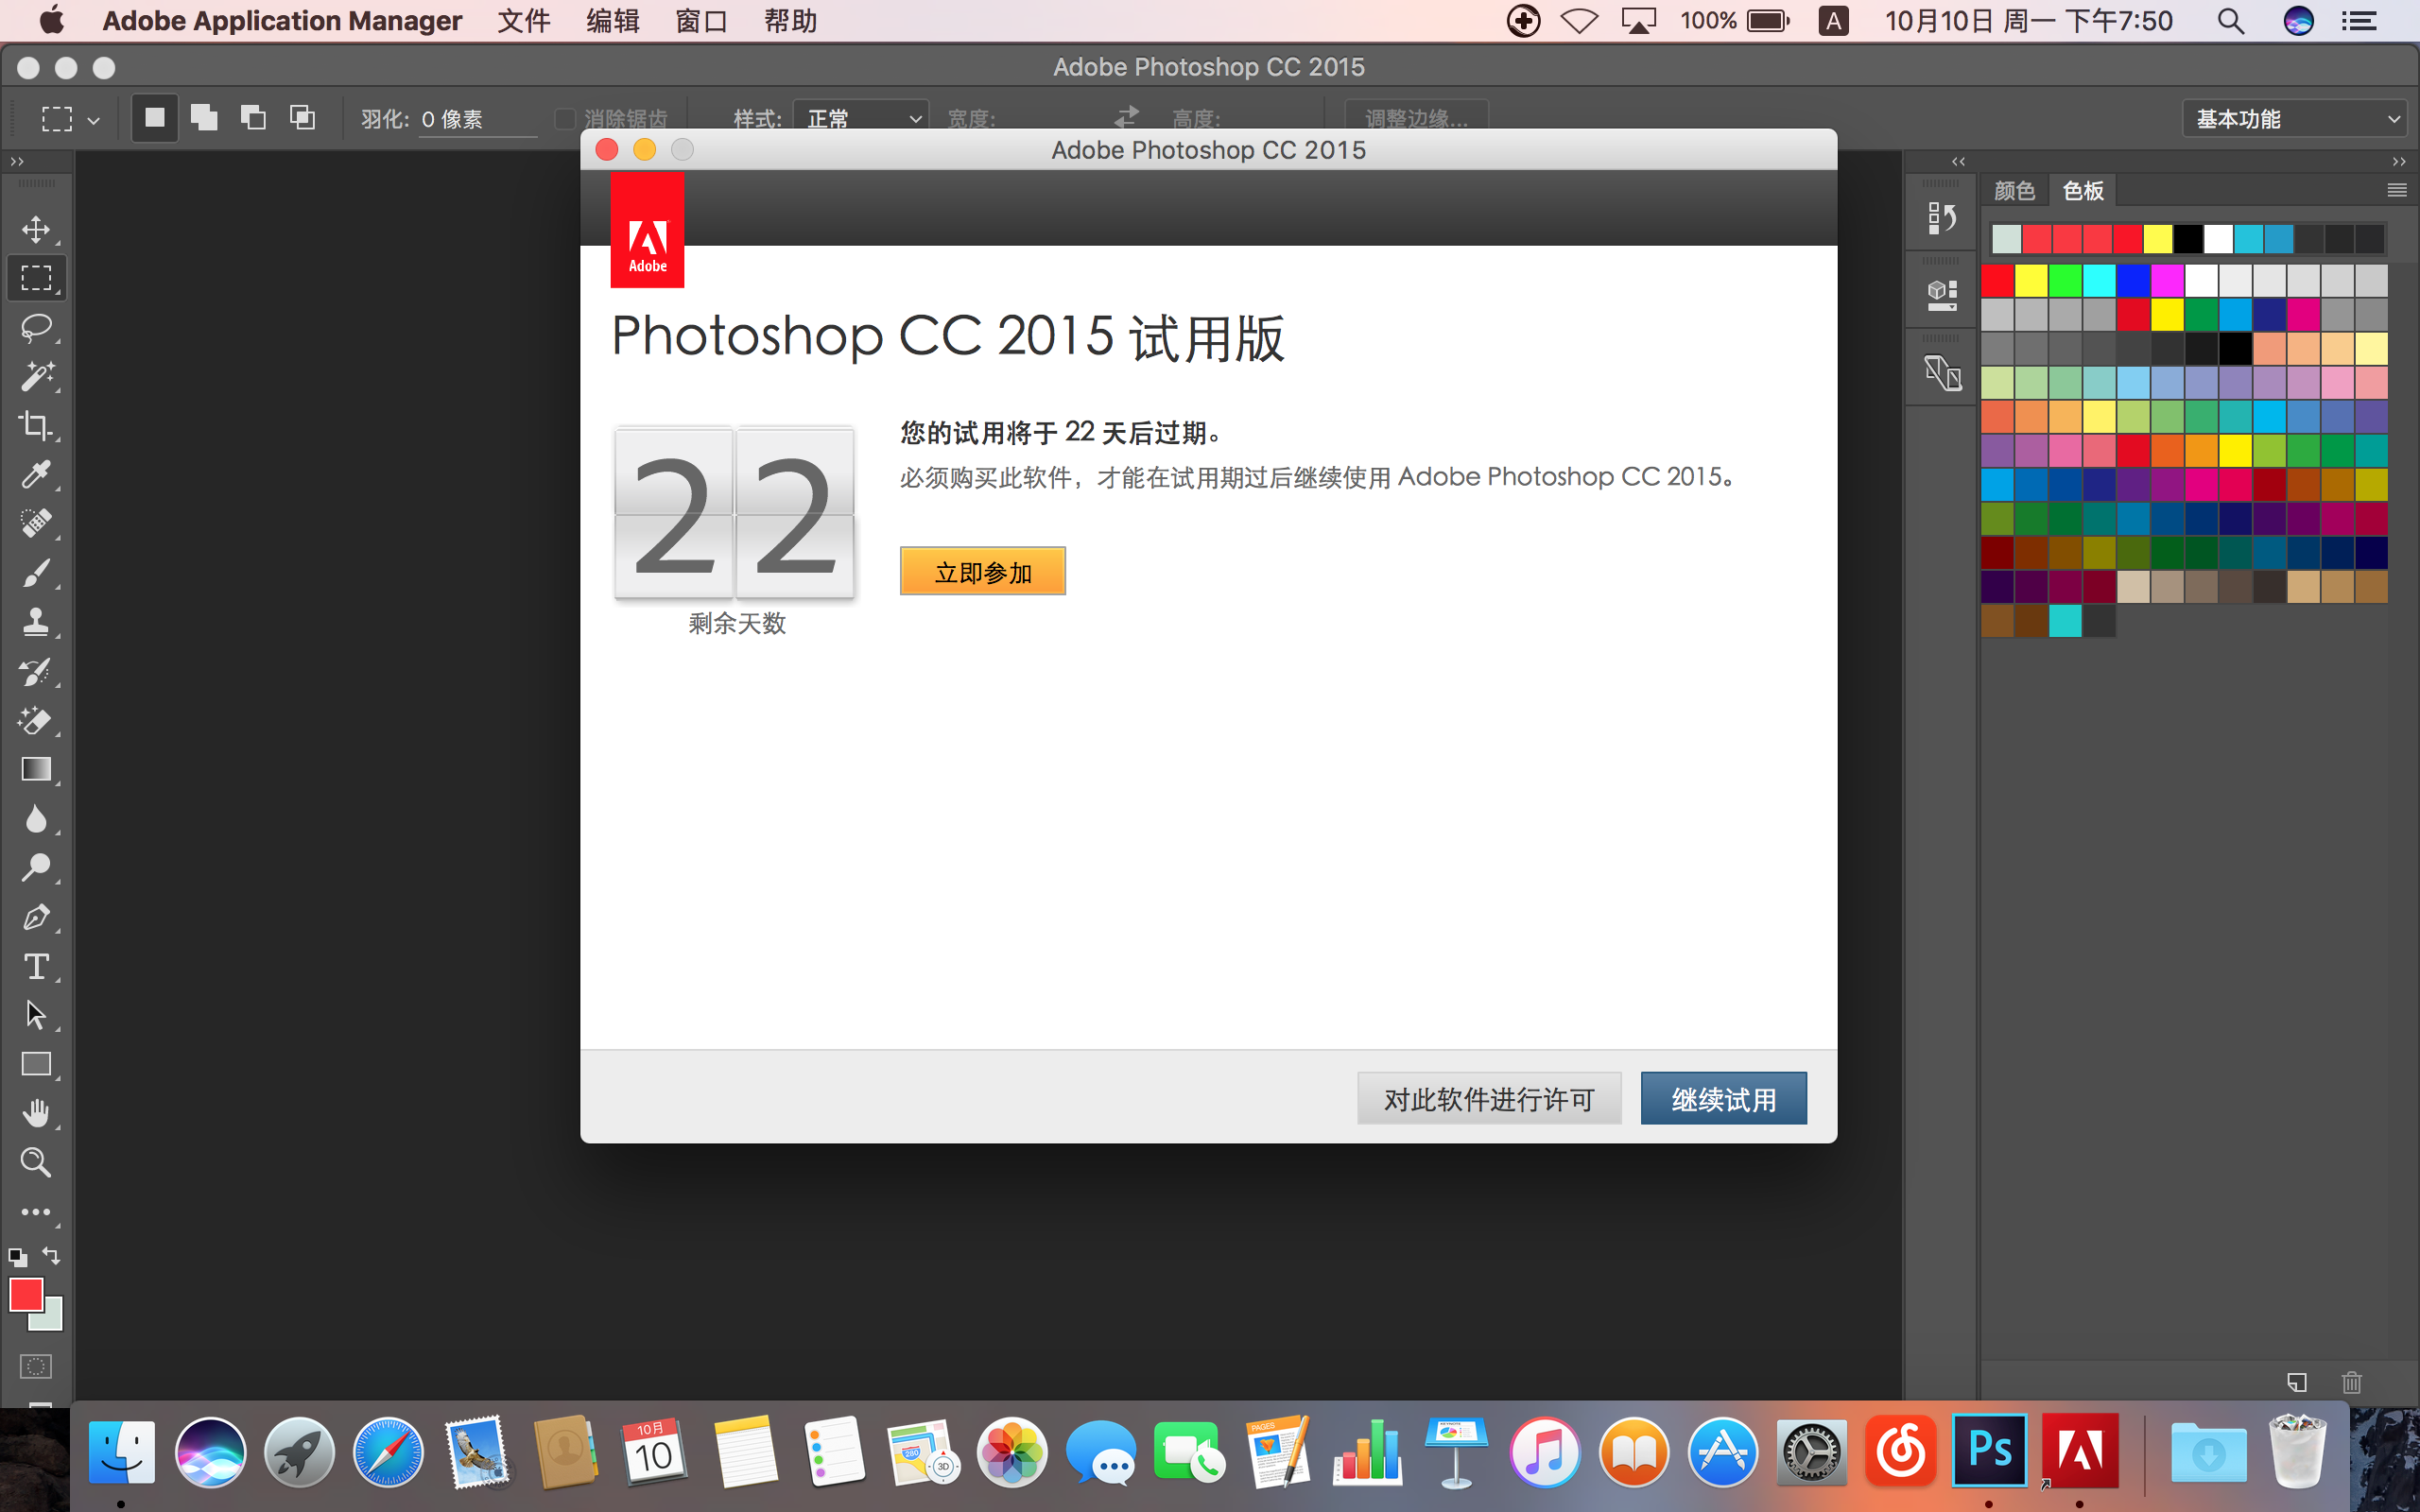Select the Magic Wand tool
This screenshot has width=2420, height=1512.
pyautogui.click(x=36, y=376)
